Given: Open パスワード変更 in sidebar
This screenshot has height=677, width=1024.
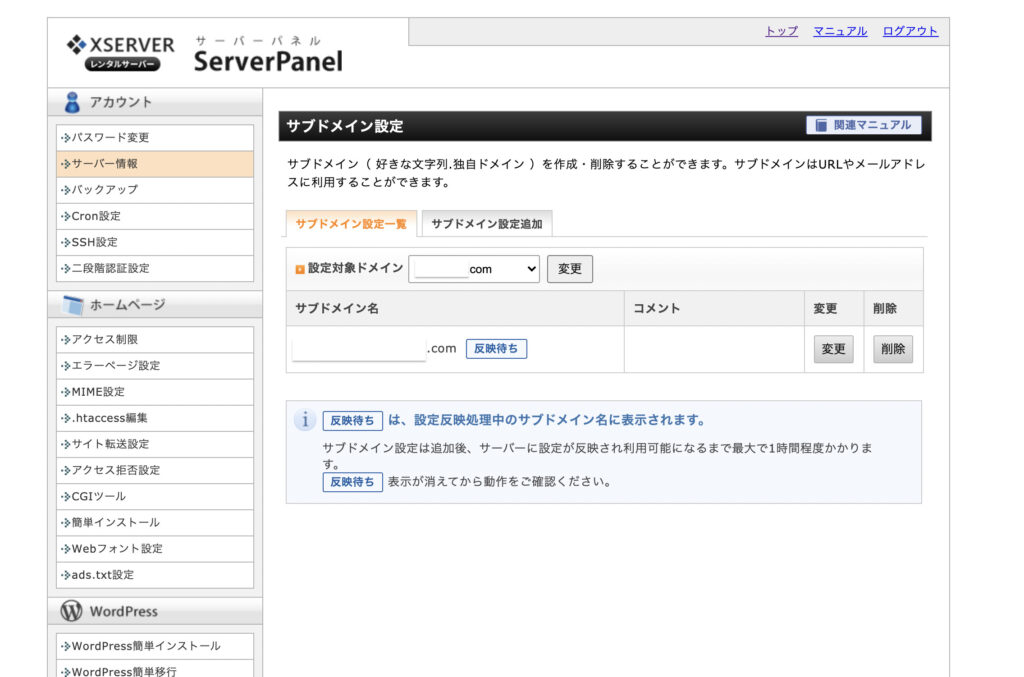Looking at the screenshot, I should tap(155, 138).
